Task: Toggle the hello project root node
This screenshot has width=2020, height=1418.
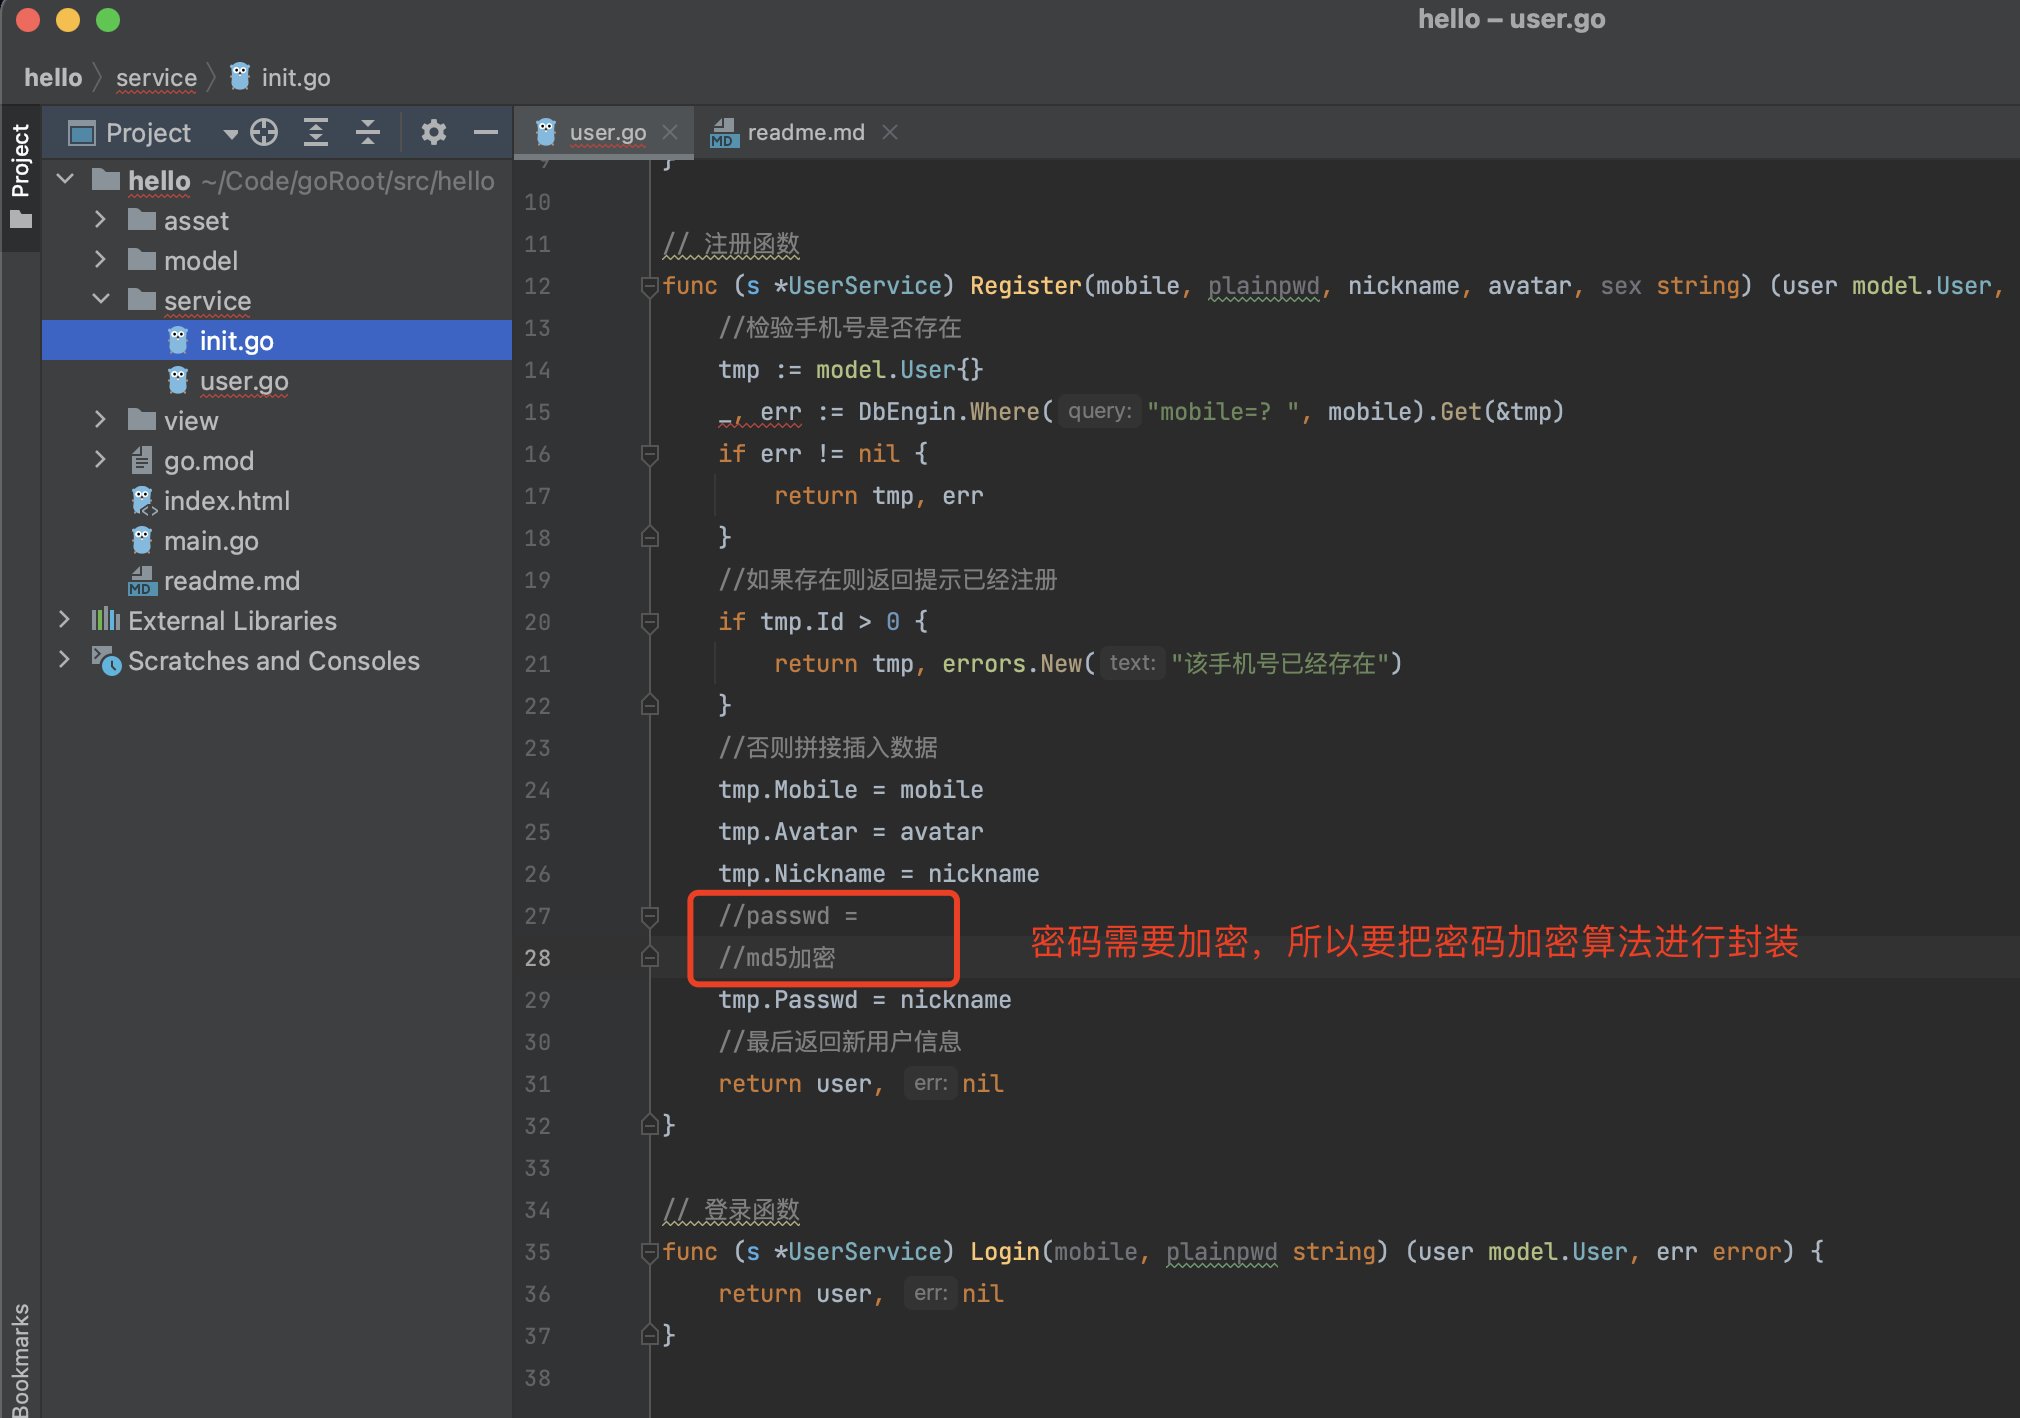Action: pyautogui.click(x=66, y=181)
